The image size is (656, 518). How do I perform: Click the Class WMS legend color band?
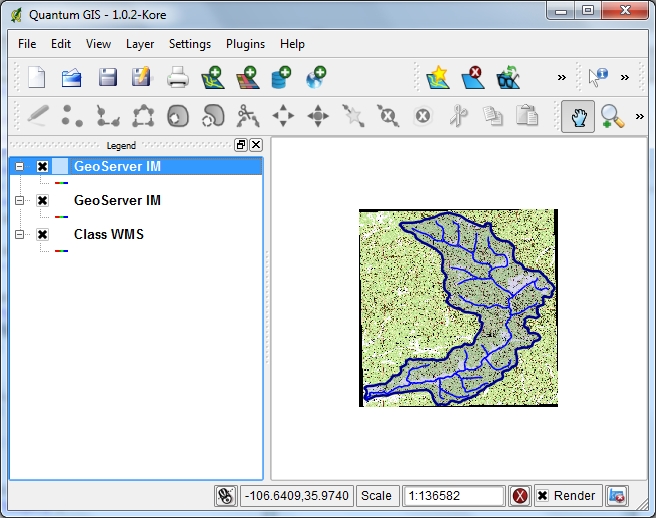pyautogui.click(x=61, y=251)
